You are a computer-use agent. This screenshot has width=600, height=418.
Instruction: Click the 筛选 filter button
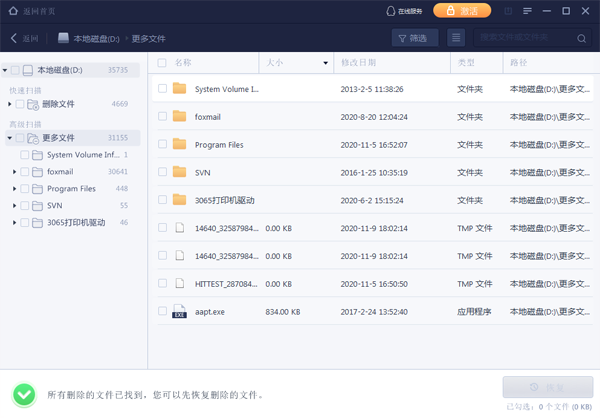(412, 38)
